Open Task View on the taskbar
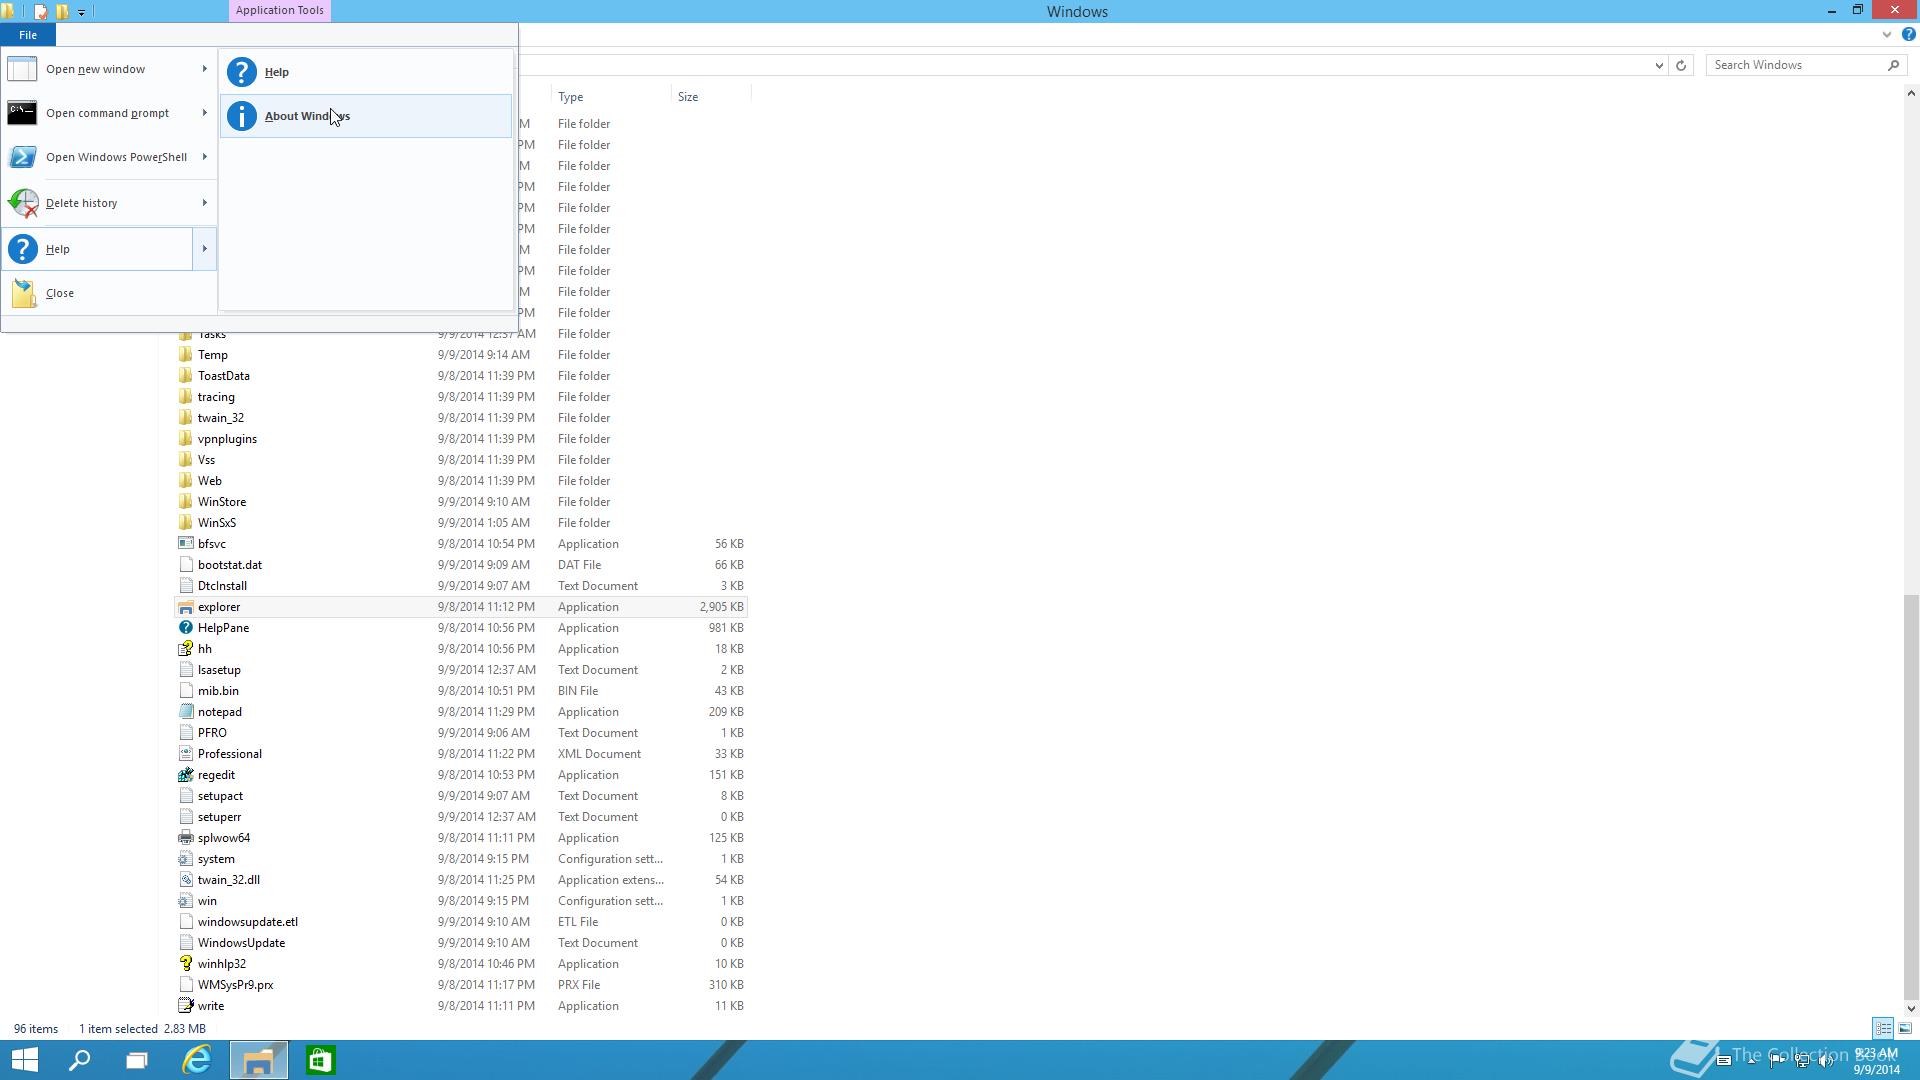Image resolution: width=1920 pixels, height=1080 pixels. (137, 1060)
